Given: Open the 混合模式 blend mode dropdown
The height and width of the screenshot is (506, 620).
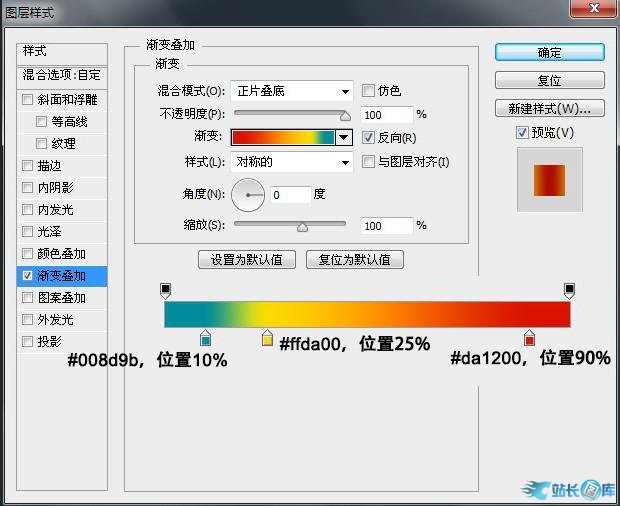Looking at the screenshot, I should [292, 91].
